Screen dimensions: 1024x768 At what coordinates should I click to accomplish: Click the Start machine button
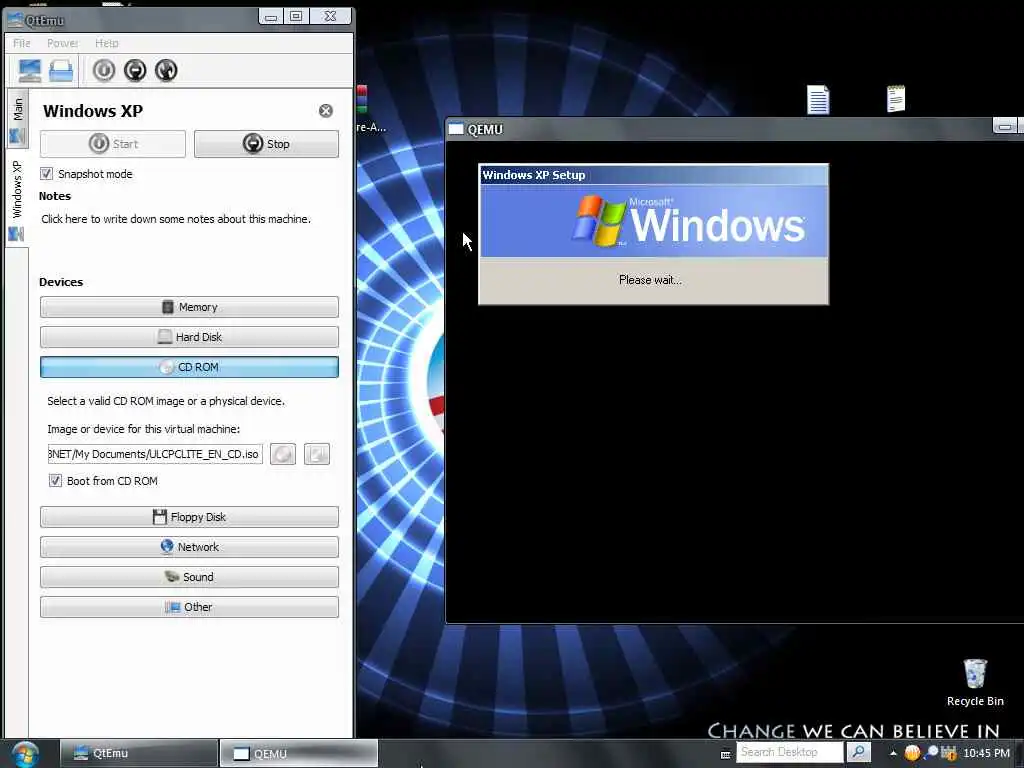112,144
